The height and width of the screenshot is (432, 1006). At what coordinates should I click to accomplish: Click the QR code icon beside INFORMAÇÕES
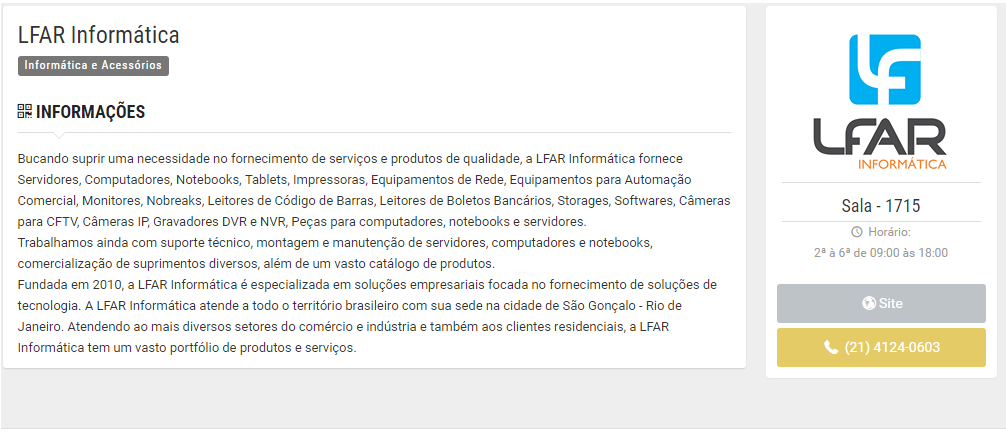pos(24,112)
